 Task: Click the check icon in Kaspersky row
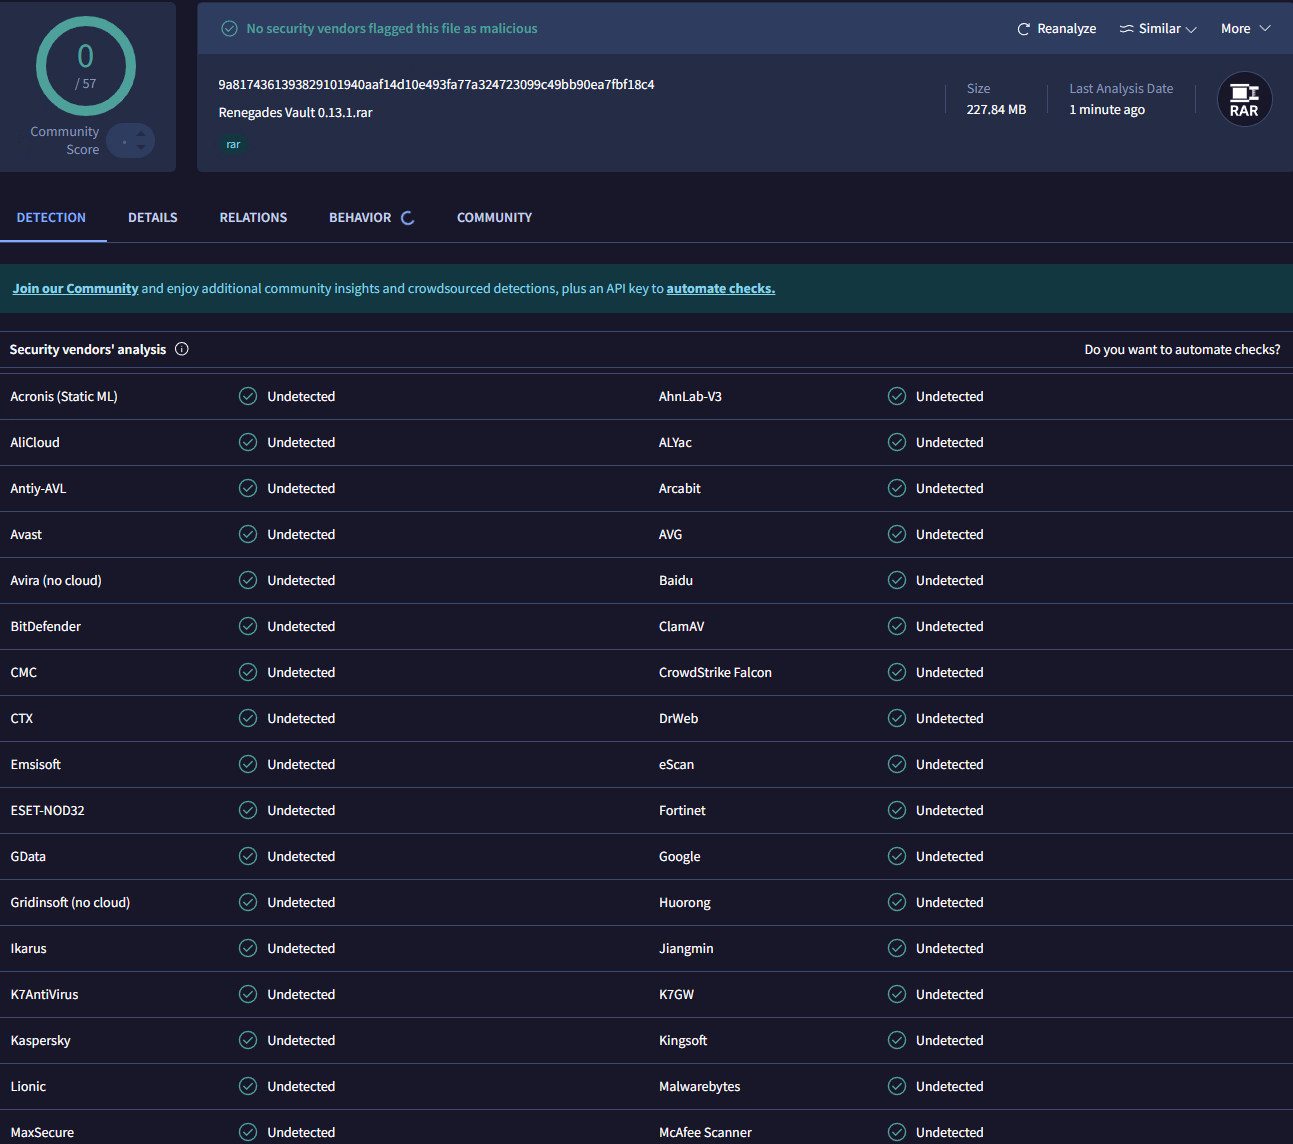[248, 1040]
